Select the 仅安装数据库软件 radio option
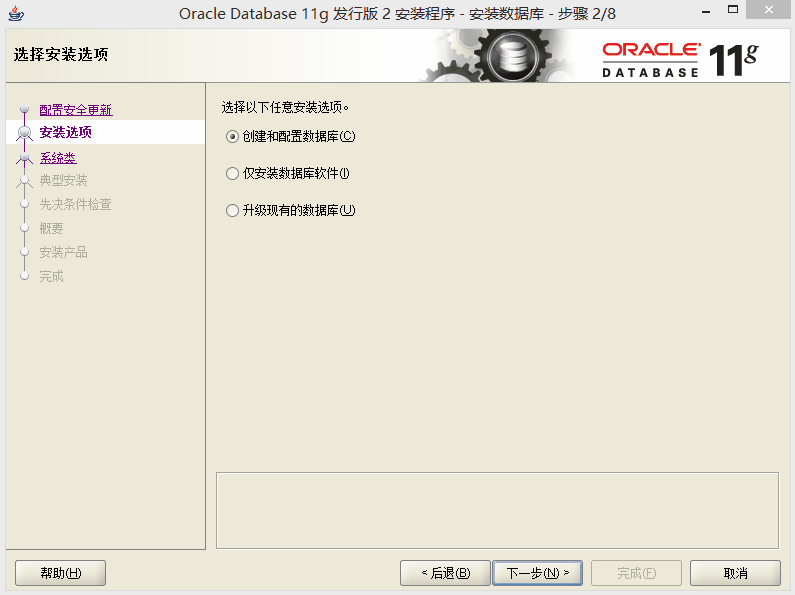Viewport: 795px width, 595px height. tap(232, 174)
